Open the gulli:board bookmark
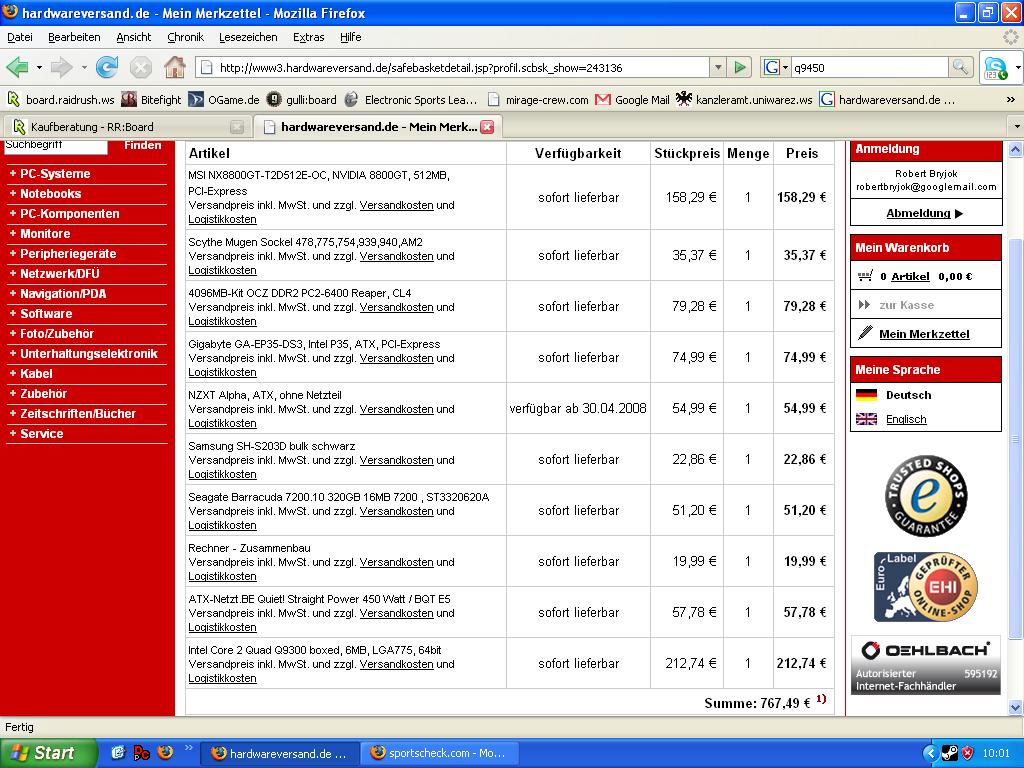This screenshot has width=1024, height=768. 302,100
